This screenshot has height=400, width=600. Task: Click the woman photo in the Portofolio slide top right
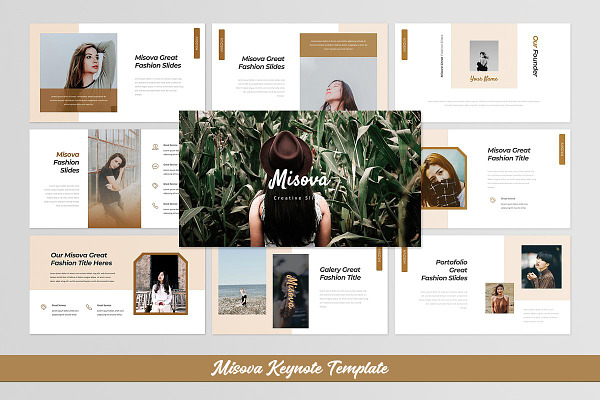541,267
